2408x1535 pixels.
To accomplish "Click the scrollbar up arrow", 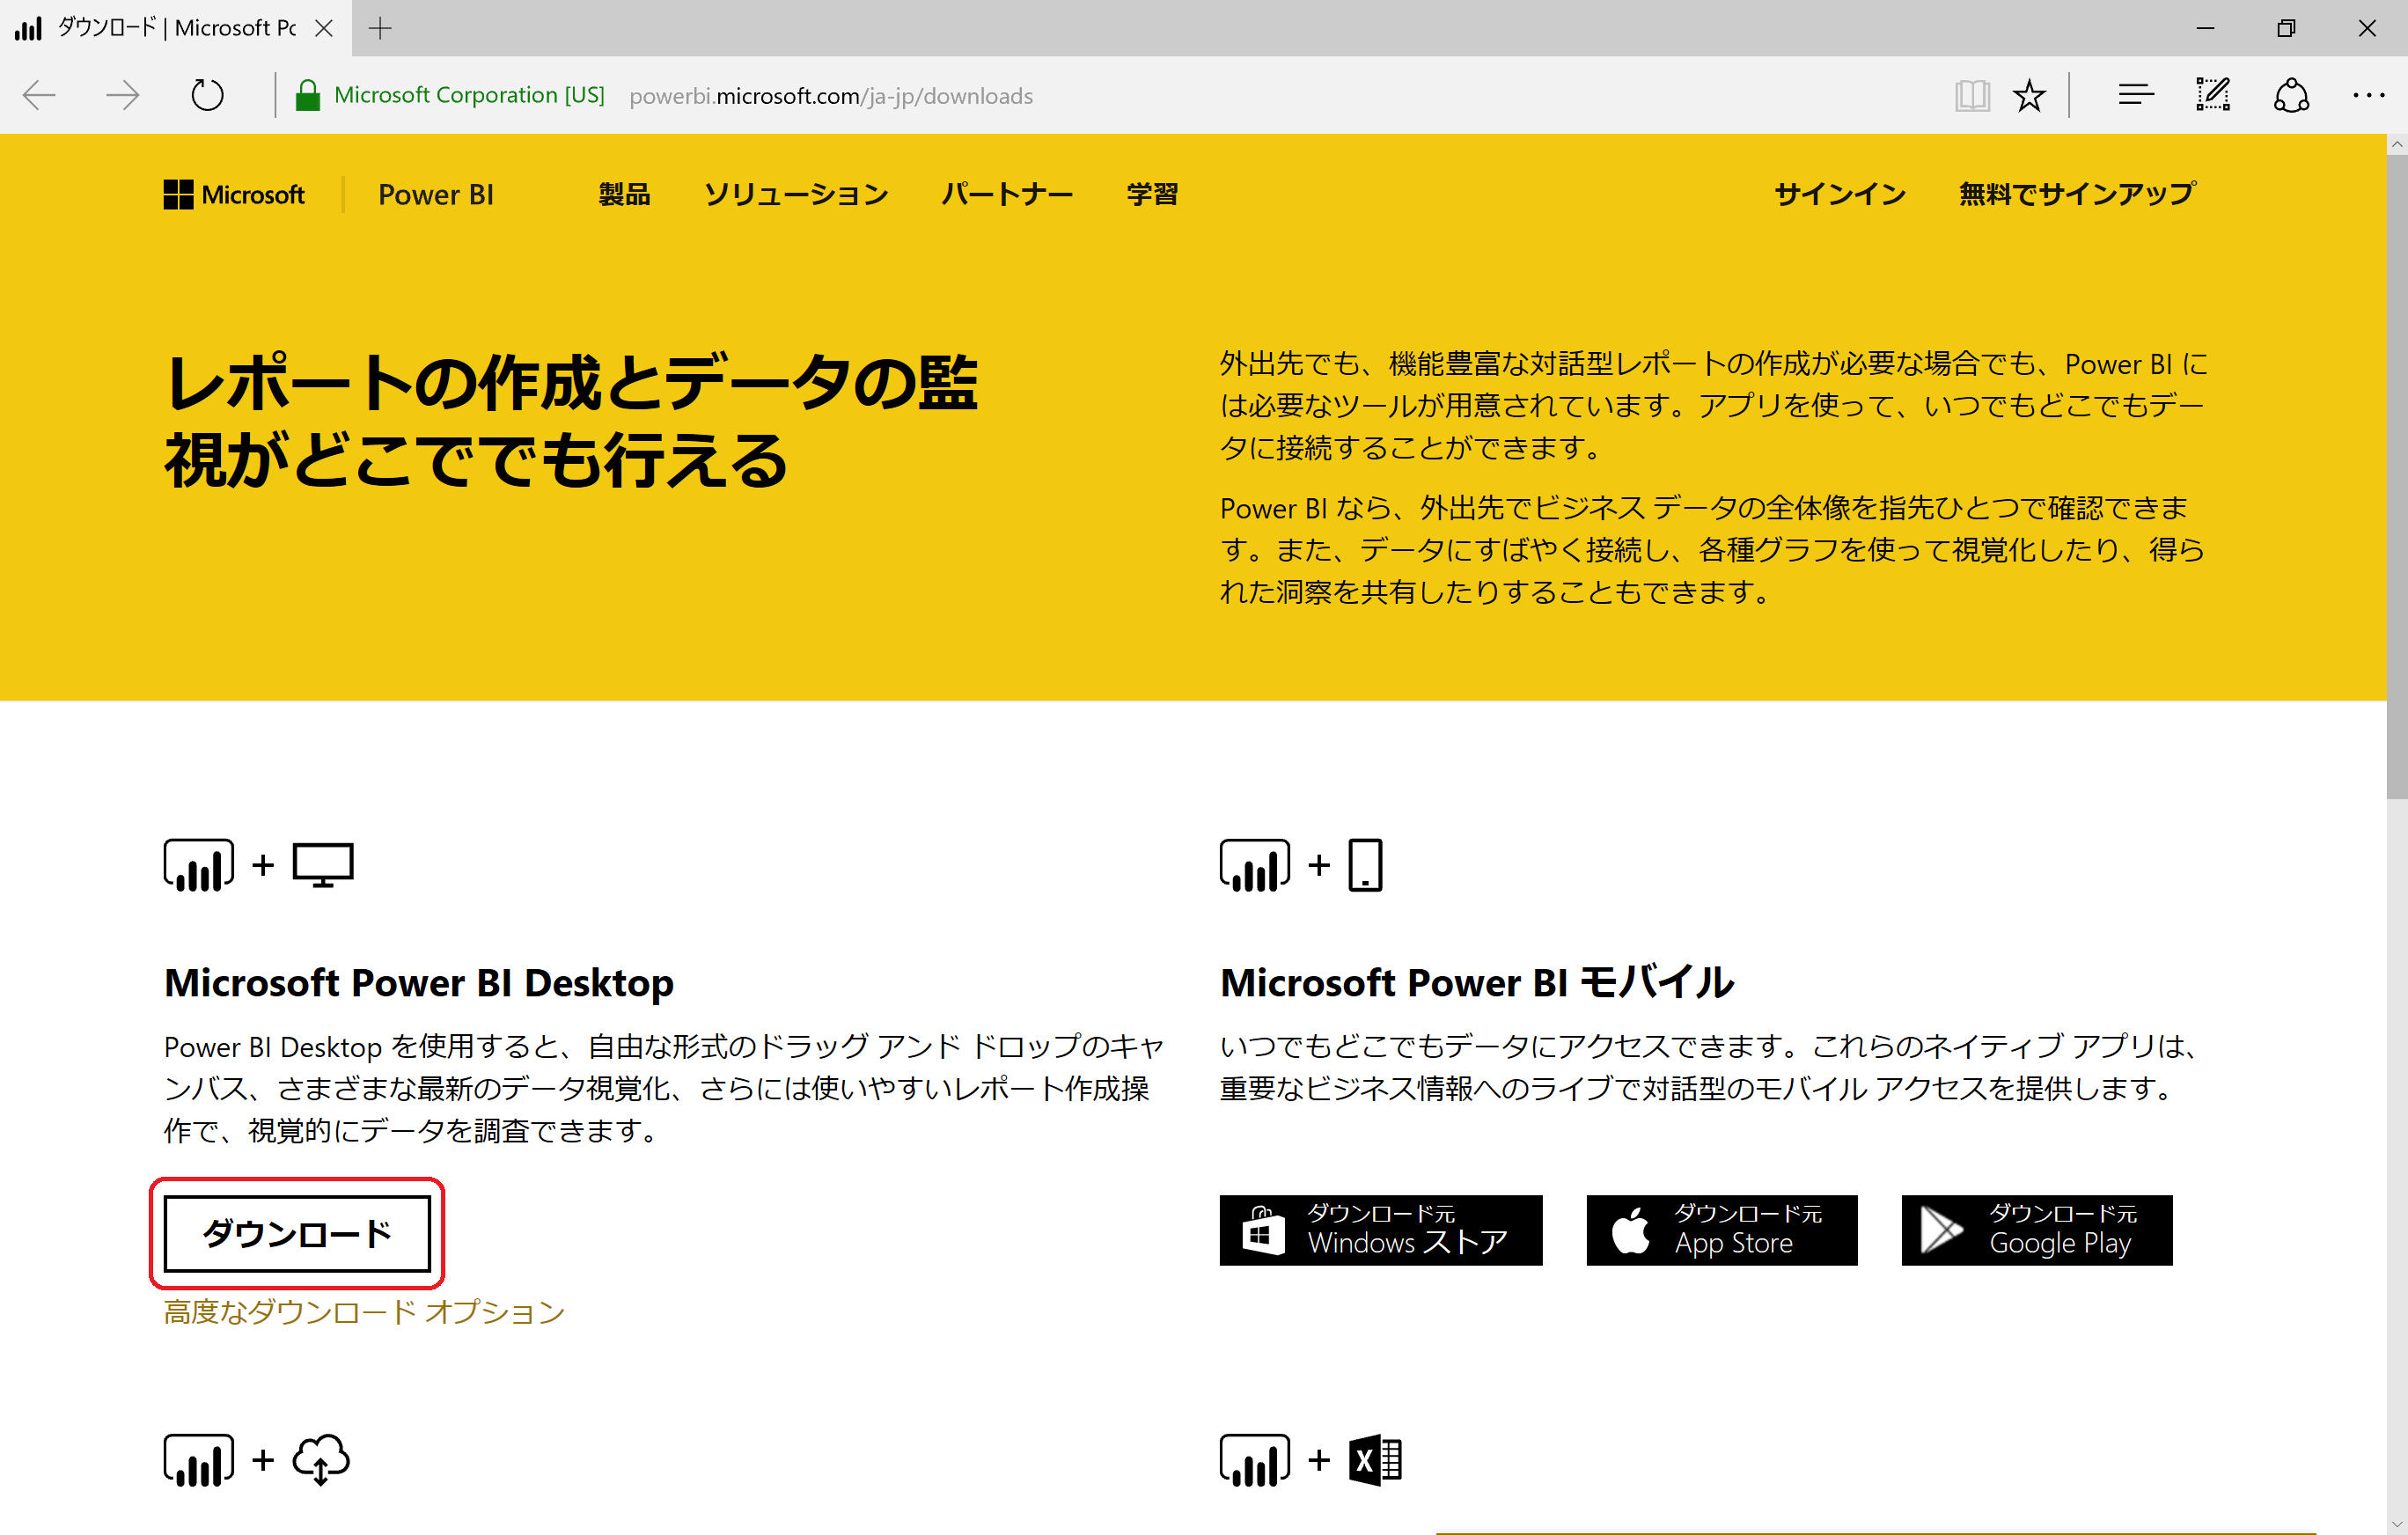I will tap(2397, 145).
